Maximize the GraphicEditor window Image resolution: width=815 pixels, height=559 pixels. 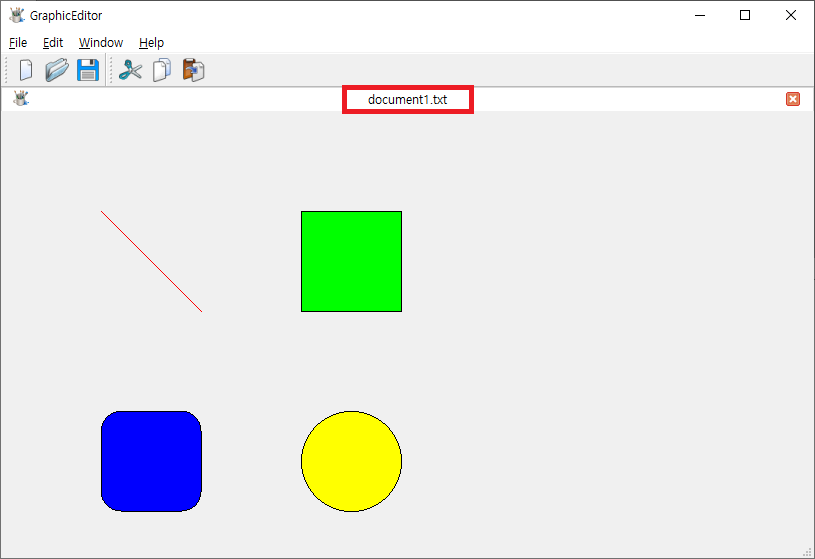tap(745, 15)
